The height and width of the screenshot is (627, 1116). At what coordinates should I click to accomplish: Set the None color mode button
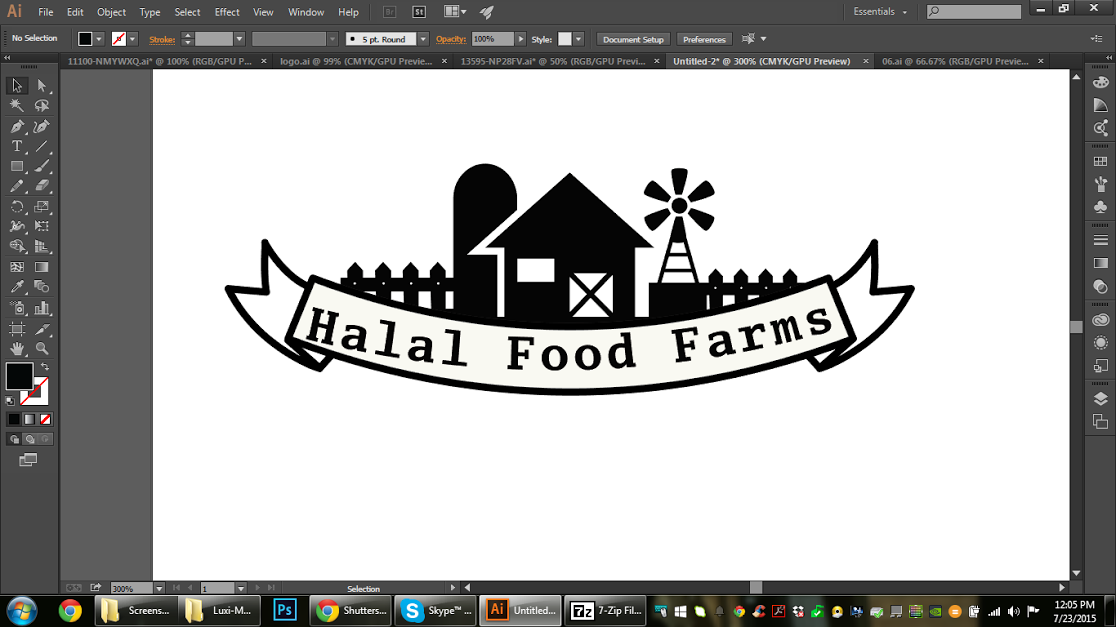tap(46, 419)
